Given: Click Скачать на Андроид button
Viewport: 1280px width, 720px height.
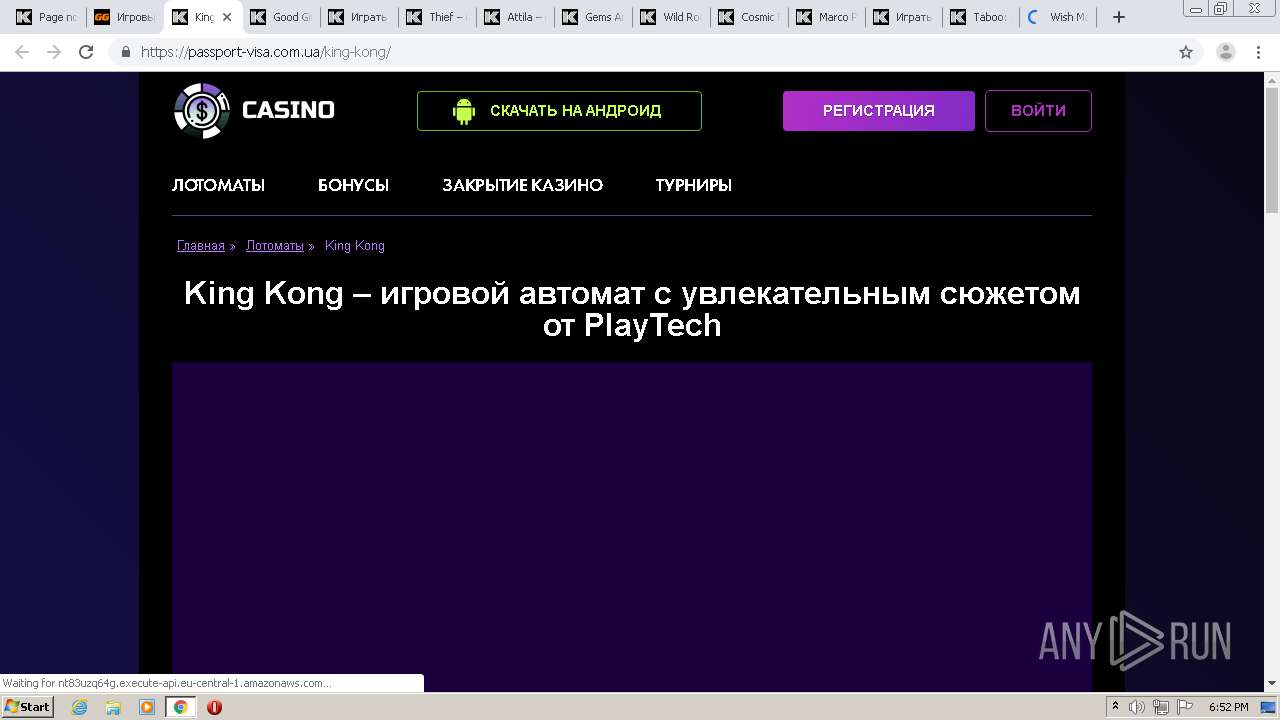Looking at the screenshot, I should [x=559, y=111].
